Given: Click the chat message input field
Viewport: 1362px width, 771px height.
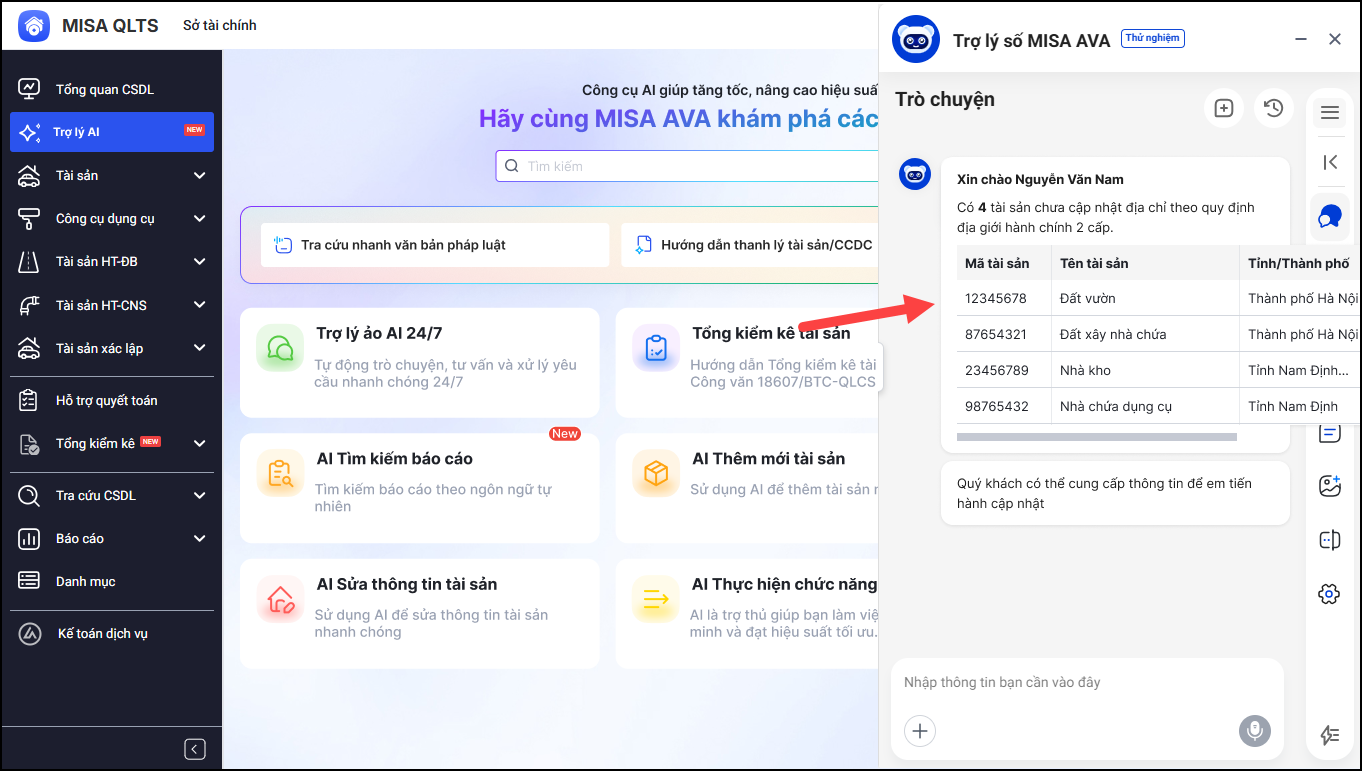Looking at the screenshot, I should pyautogui.click(x=1086, y=683).
